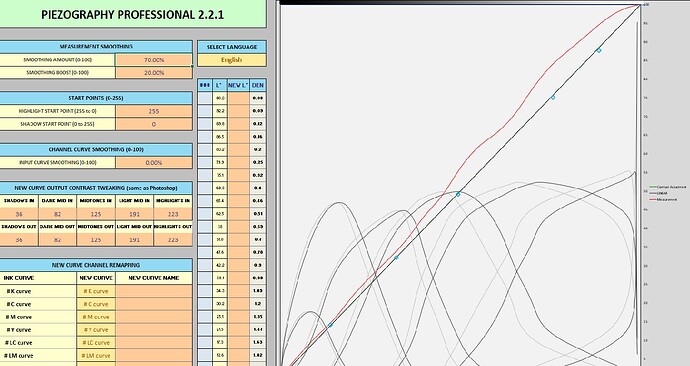690x366 pixels.
Task: Click the red Measurement legend entry
Action: (x=665, y=199)
